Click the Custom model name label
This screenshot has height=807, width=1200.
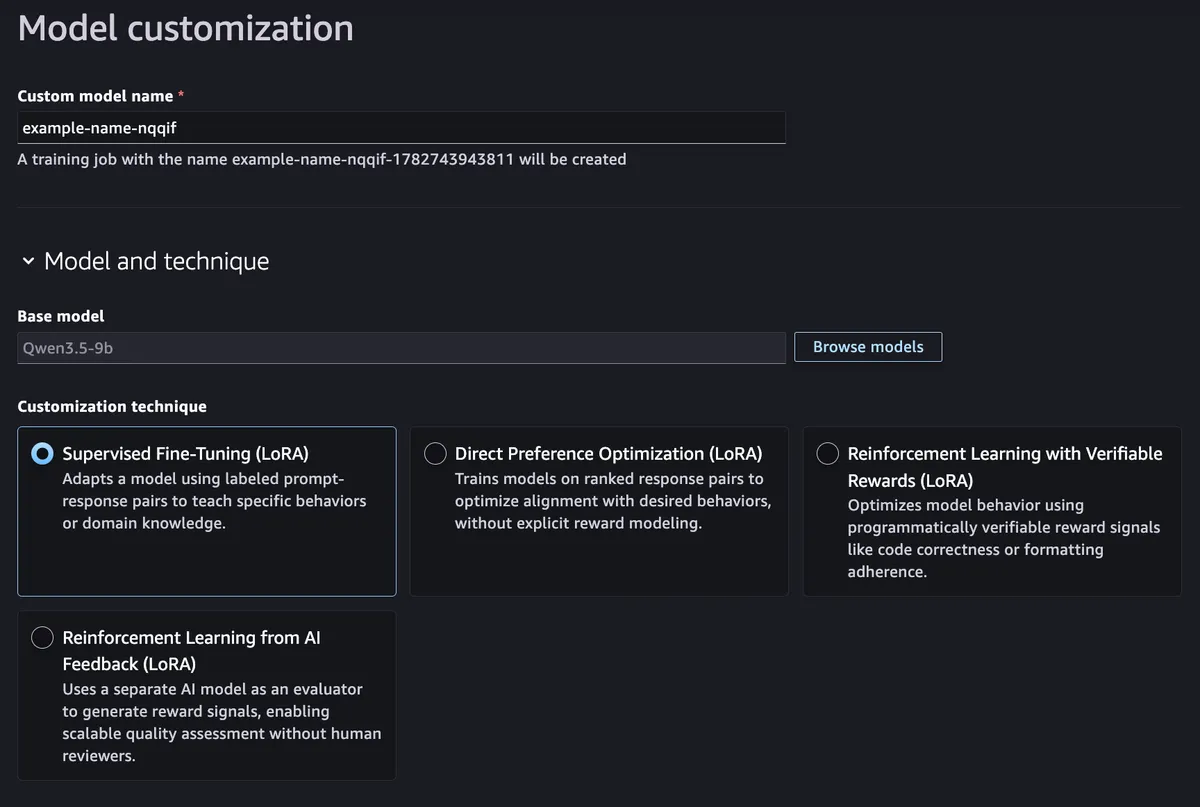[95, 96]
